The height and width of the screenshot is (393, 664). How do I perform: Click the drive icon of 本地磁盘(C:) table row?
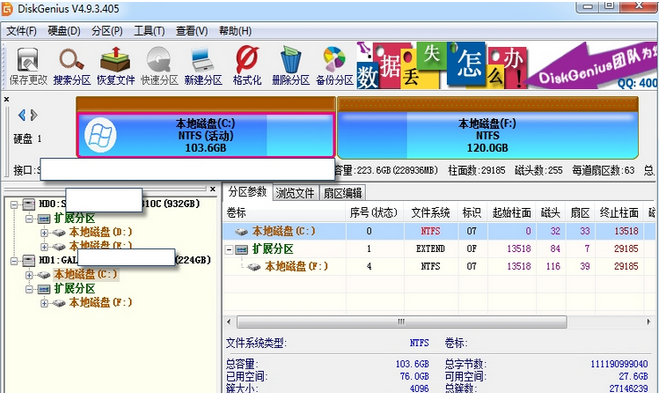click(x=241, y=231)
